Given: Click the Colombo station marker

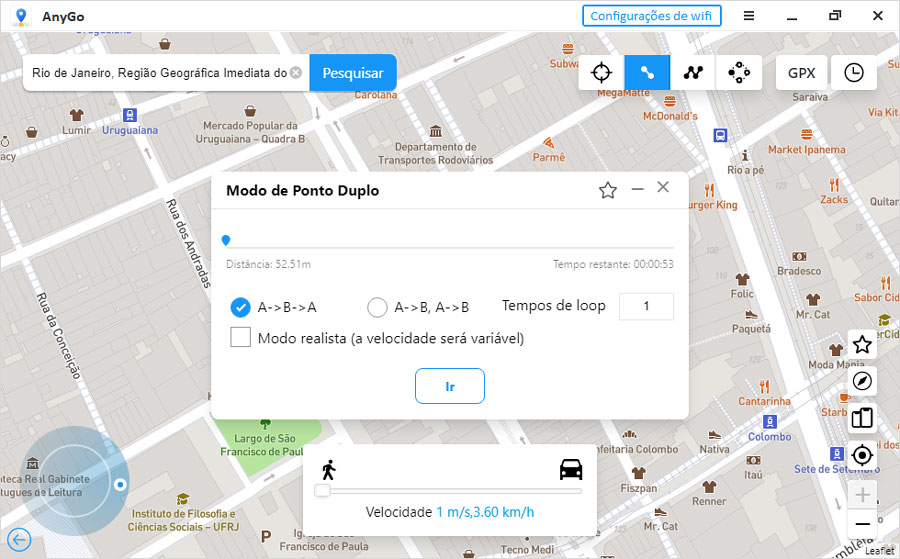Looking at the screenshot, I should [770, 422].
